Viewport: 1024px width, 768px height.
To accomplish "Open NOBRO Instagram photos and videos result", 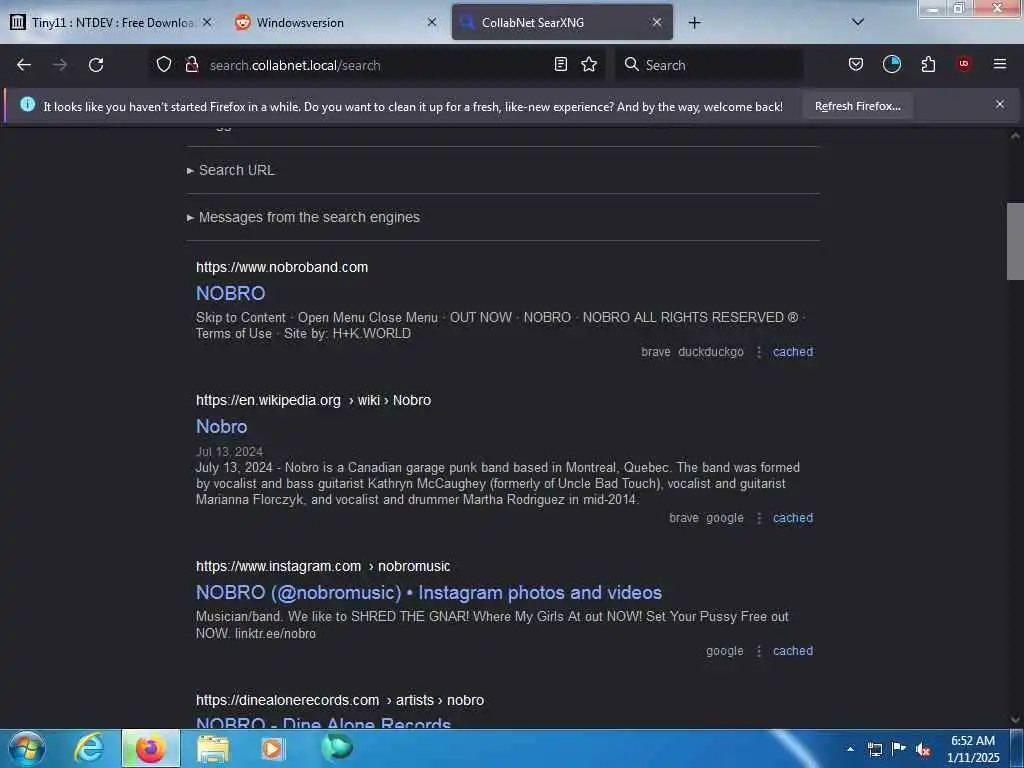I will [428, 592].
